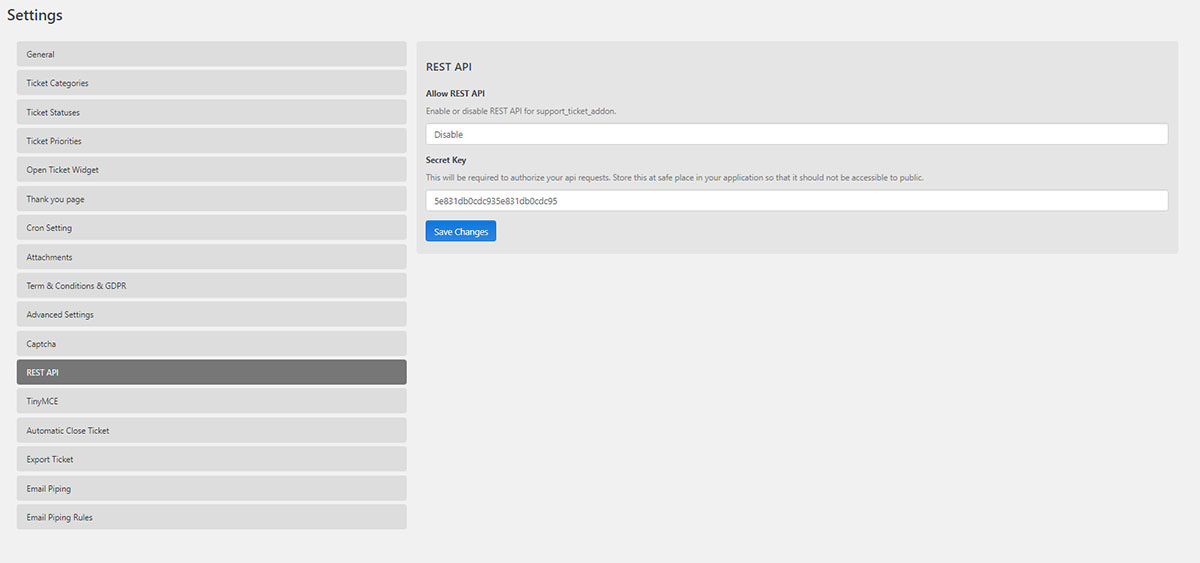Open the Export Ticket section
This screenshot has height=563, width=1200.
[x=211, y=459]
